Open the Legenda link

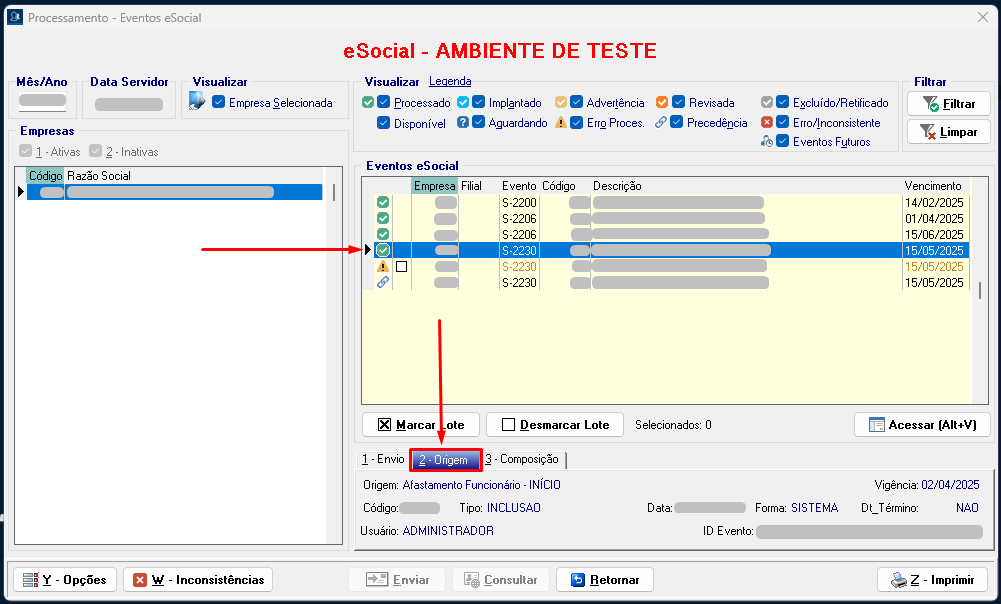450,82
